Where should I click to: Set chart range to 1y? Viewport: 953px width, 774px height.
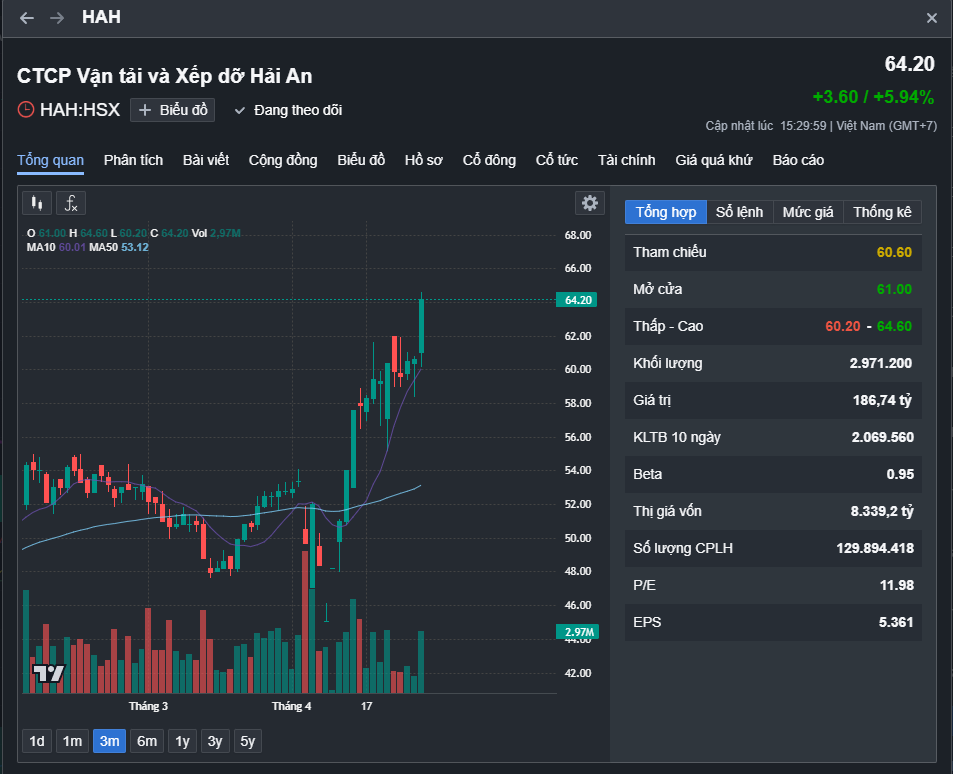182,741
